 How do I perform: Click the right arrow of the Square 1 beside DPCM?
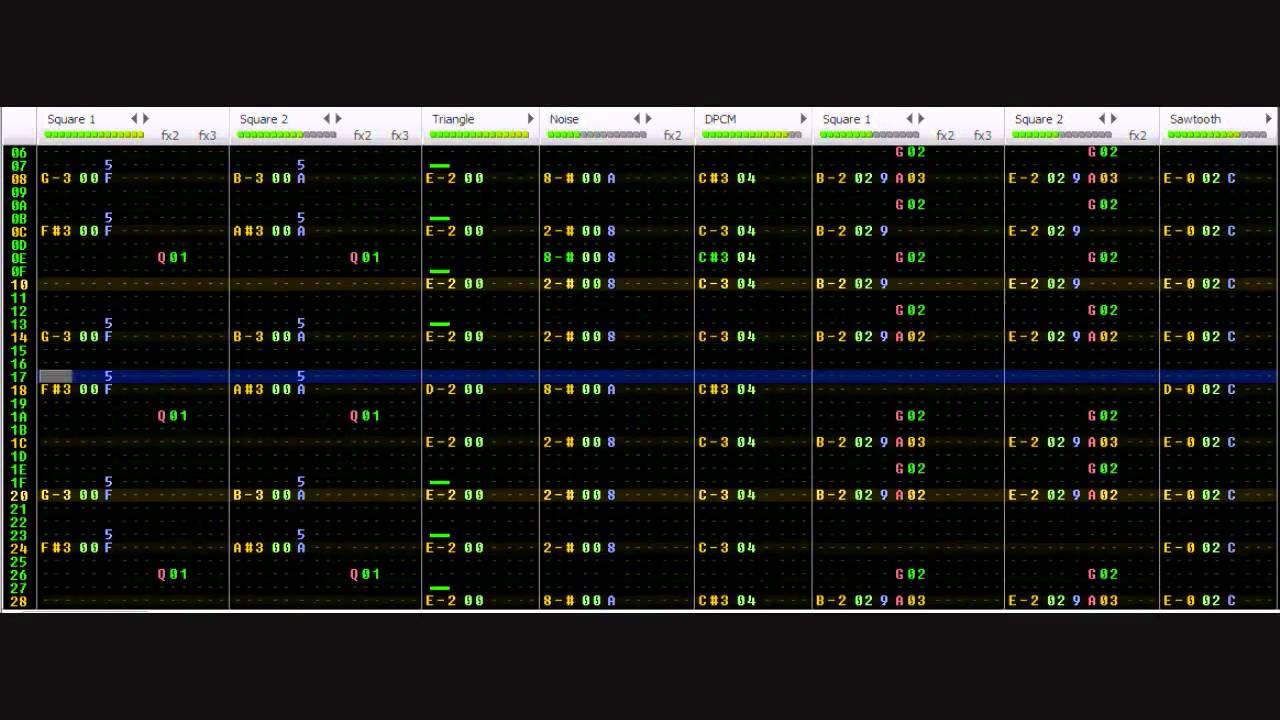click(x=921, y=119)
